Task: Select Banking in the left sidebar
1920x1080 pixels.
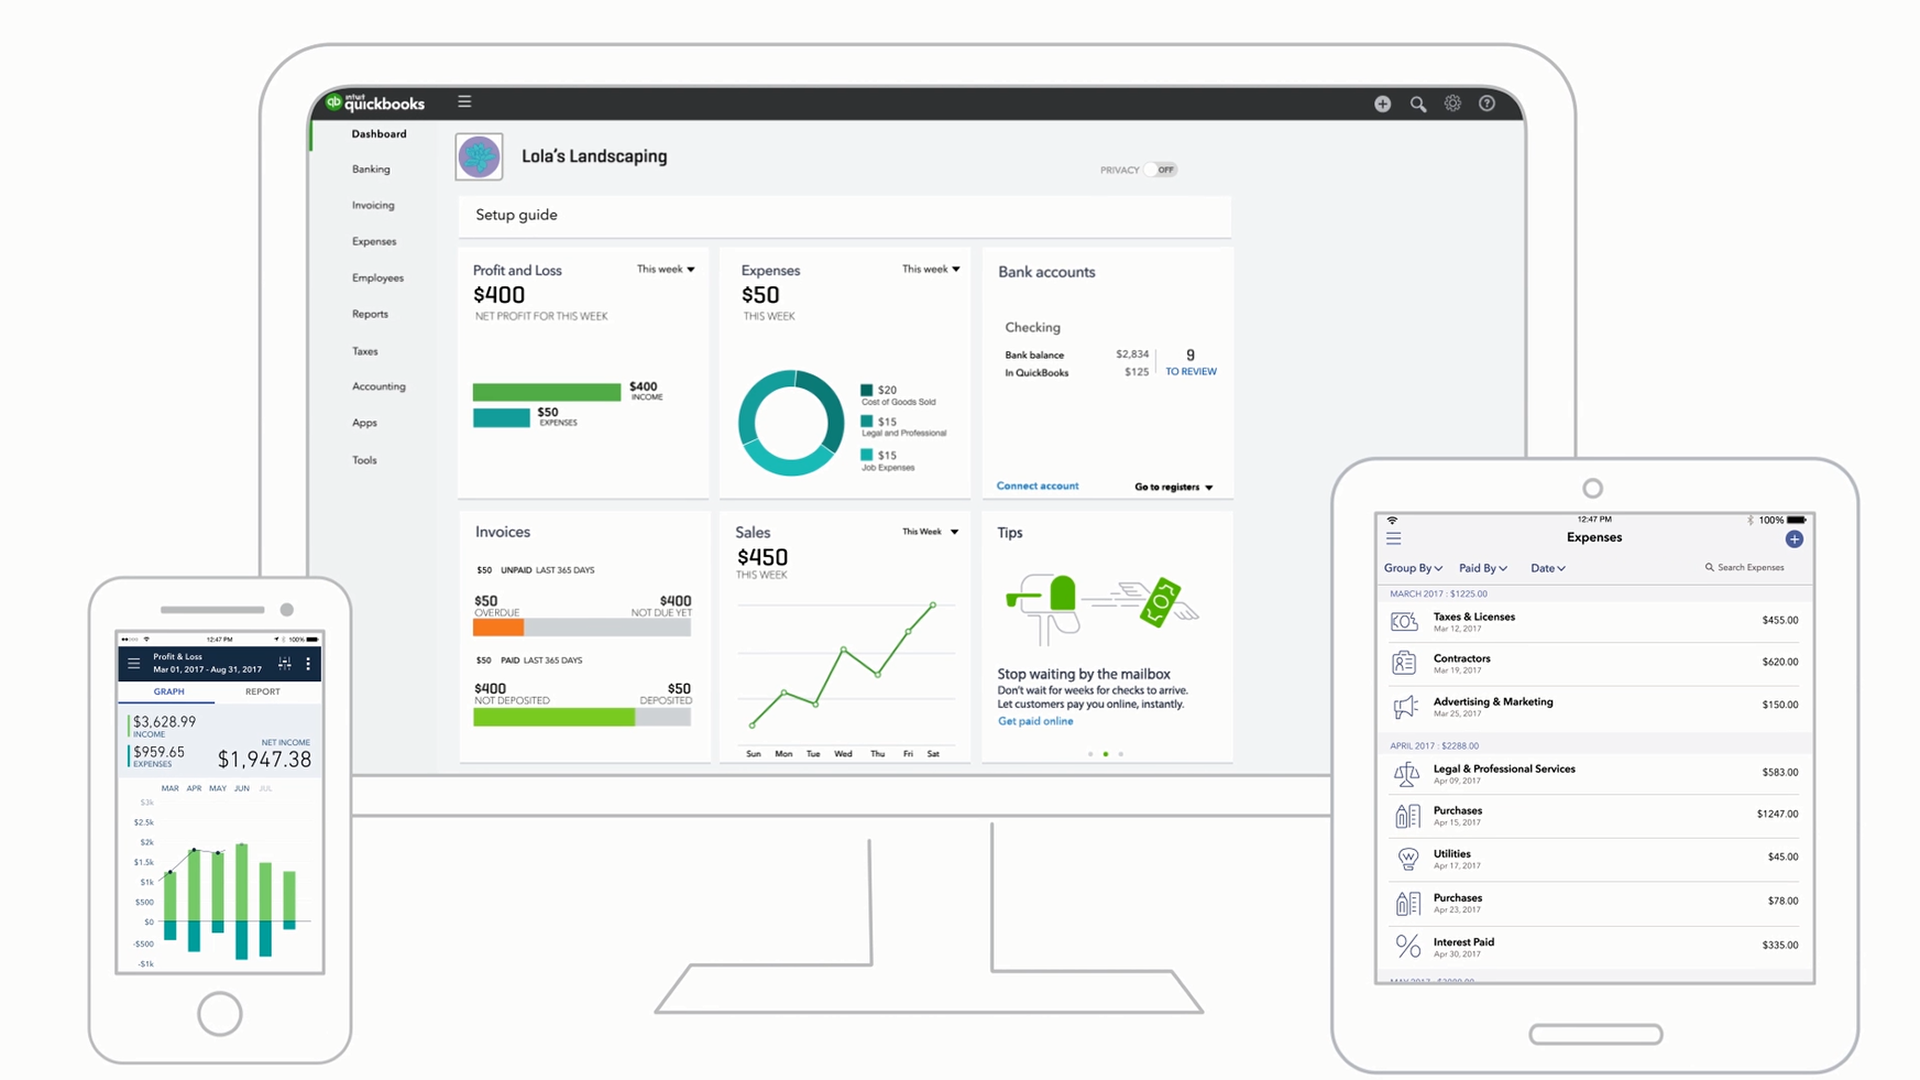Action: tap(371, 169)
